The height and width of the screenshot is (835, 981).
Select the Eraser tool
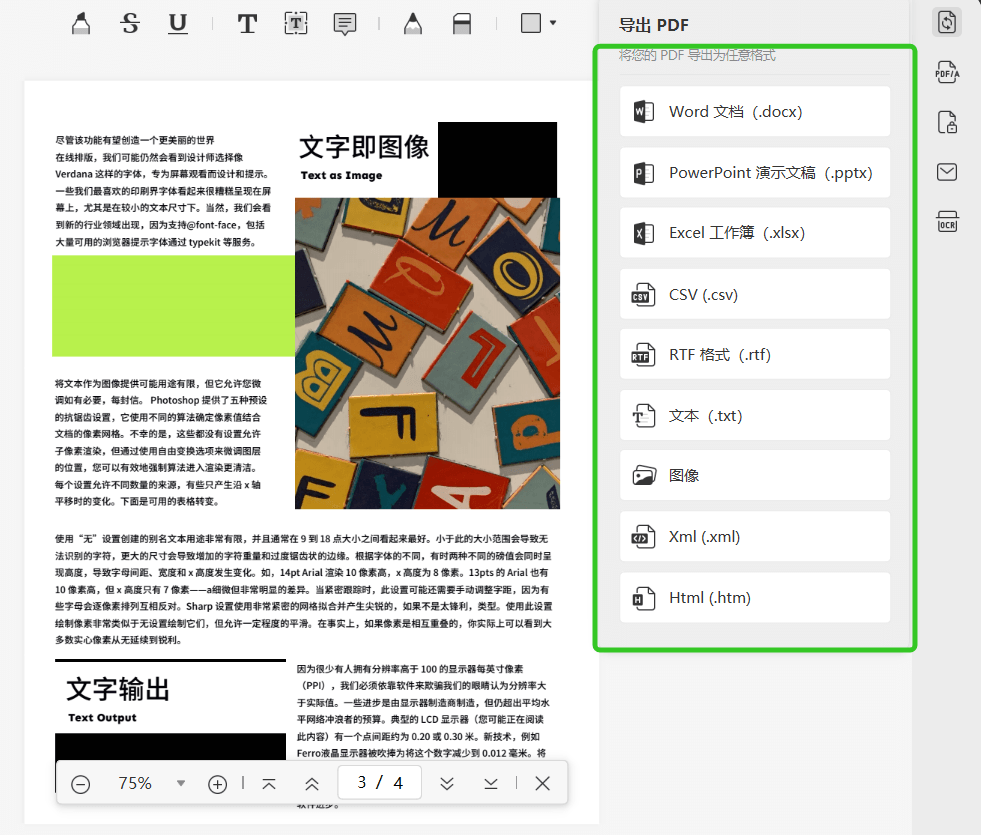pos(461,22)
